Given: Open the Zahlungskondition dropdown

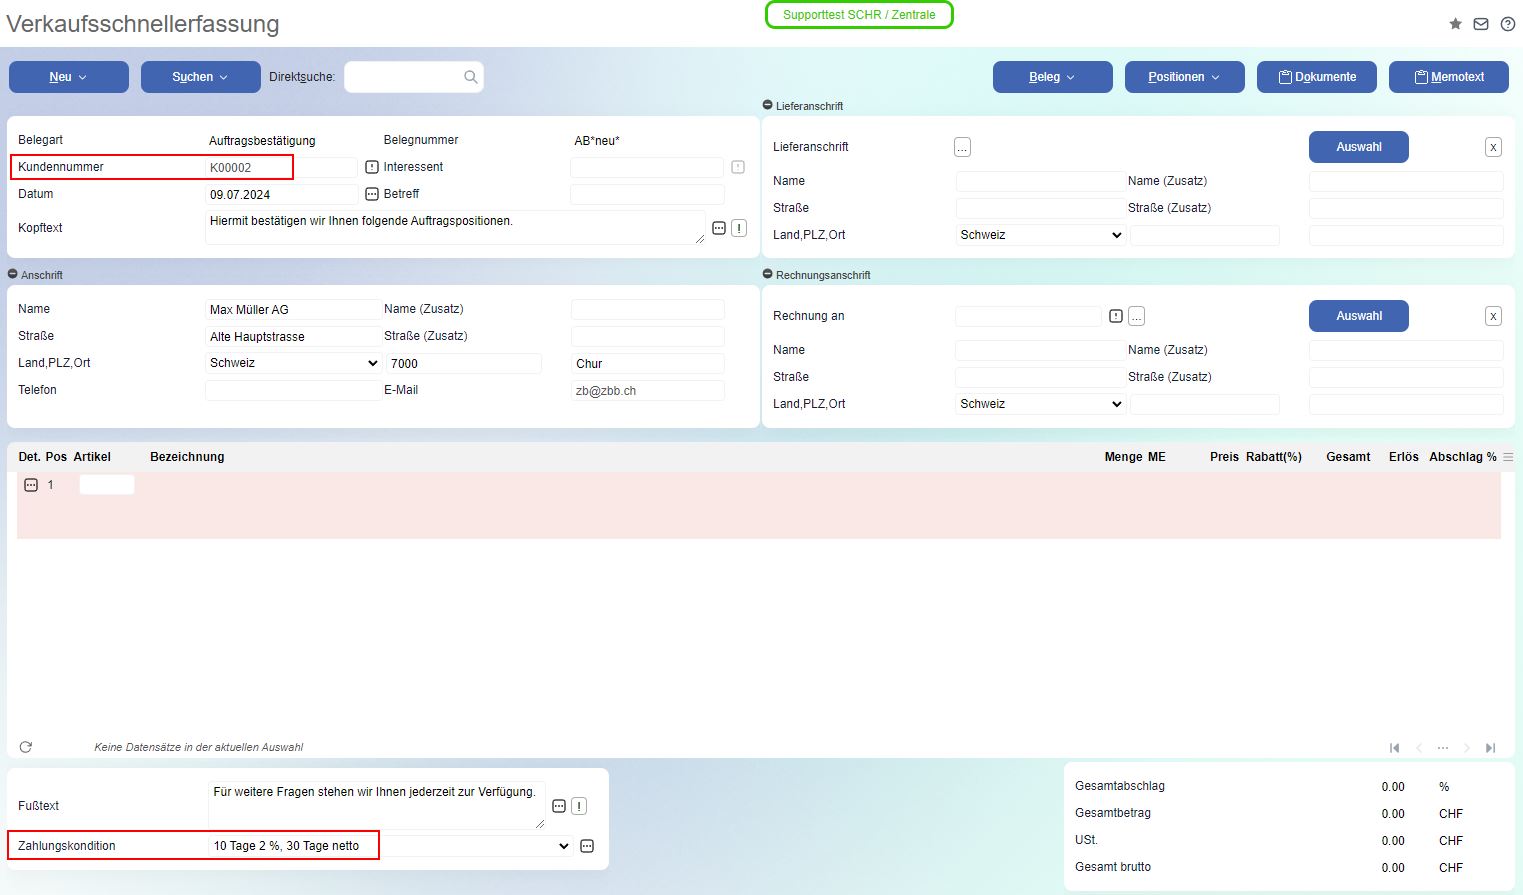Looking at the screenshot, I should (563, 846).
